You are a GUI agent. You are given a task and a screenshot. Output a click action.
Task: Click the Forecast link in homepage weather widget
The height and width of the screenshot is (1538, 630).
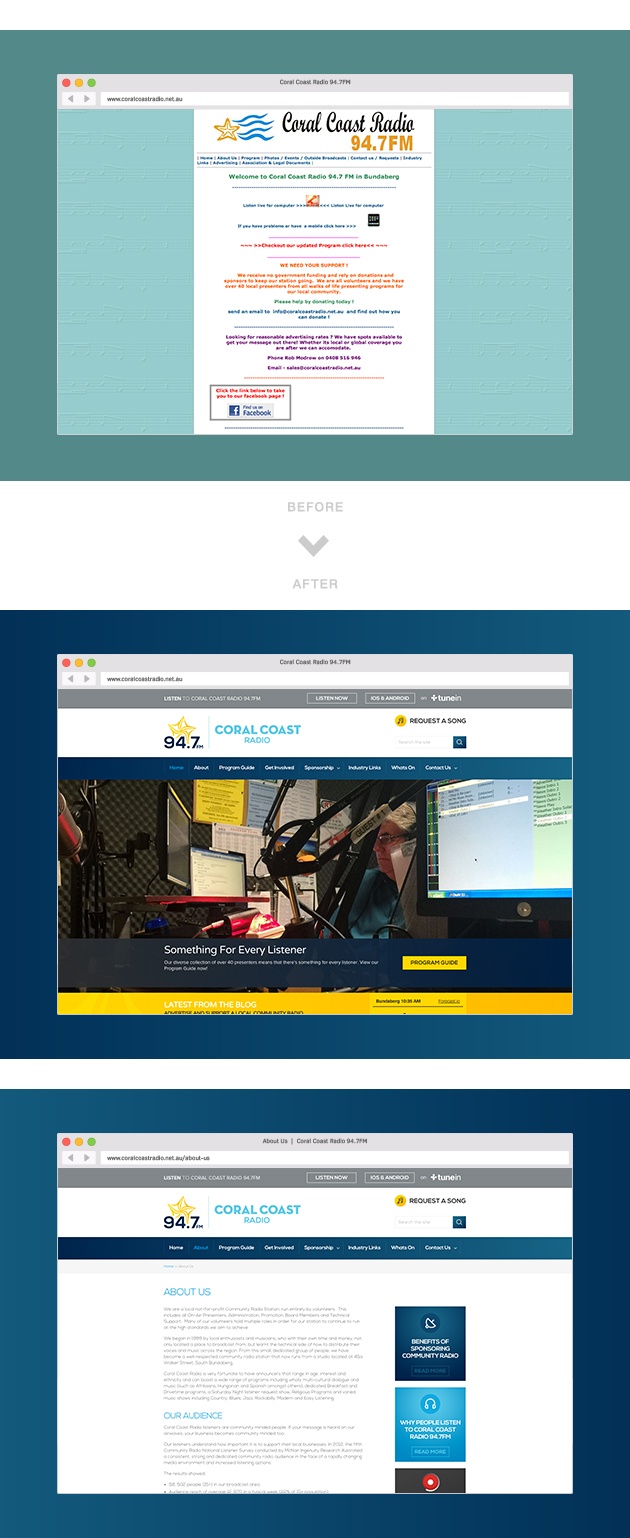pos(449,1000)
